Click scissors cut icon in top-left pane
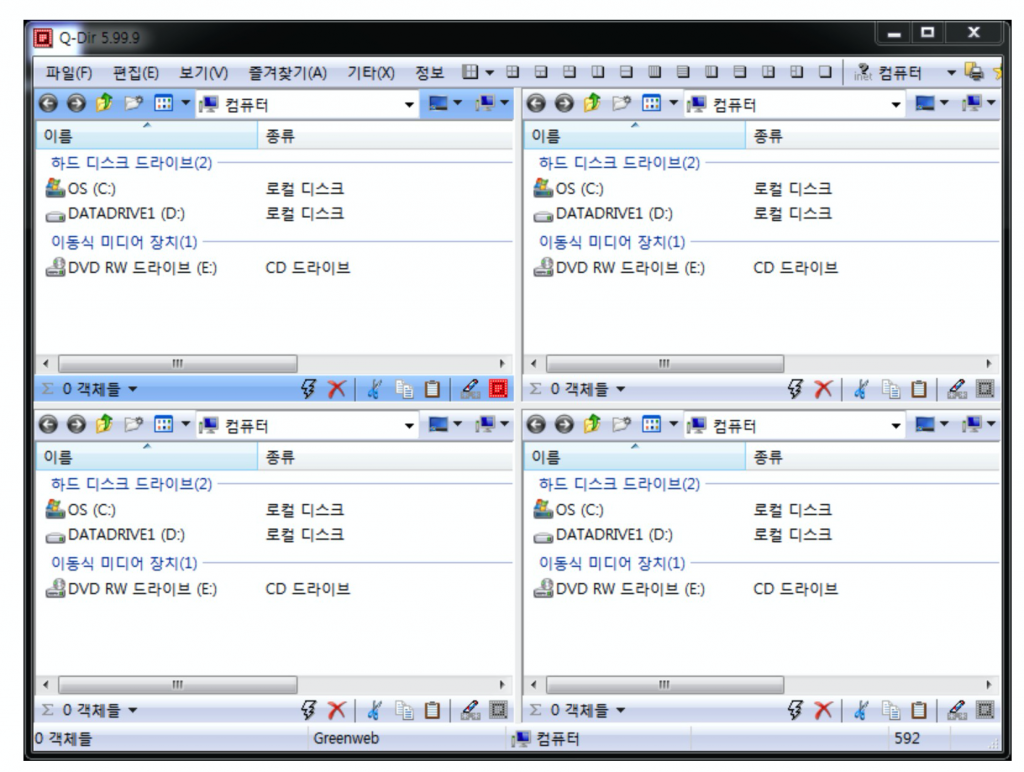 coord(374,389)
